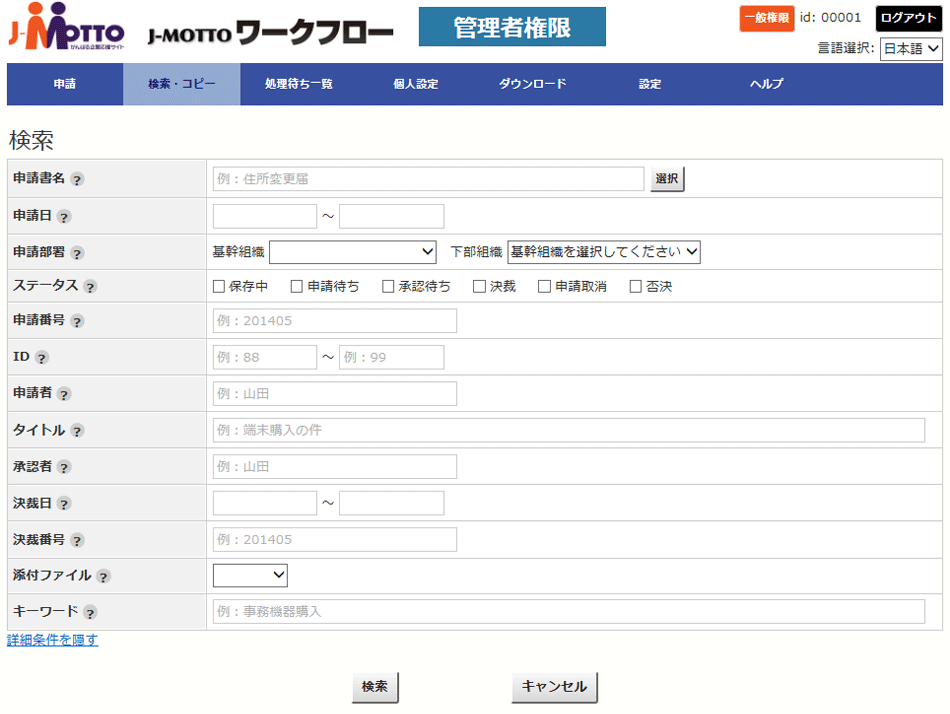Open the ダウンロード menu item
950x714 pixels.
coord(532,84)
